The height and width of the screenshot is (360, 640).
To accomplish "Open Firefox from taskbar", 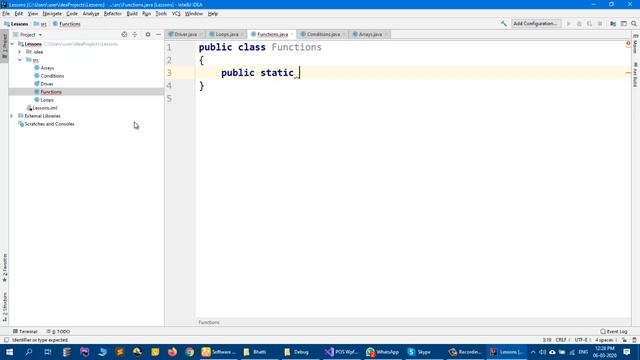I will coord(172,352).
